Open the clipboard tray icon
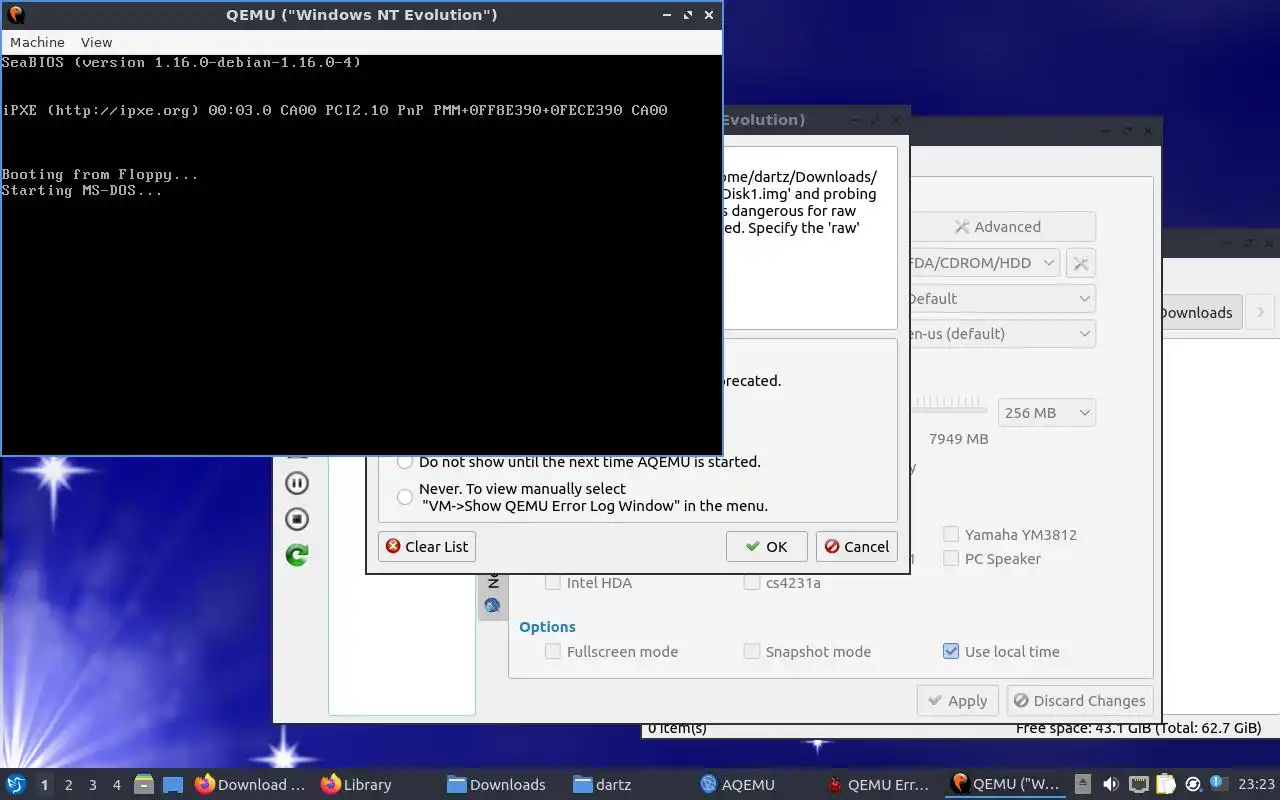This screenshot has width=1280, height=800. tap(1165, 784)
